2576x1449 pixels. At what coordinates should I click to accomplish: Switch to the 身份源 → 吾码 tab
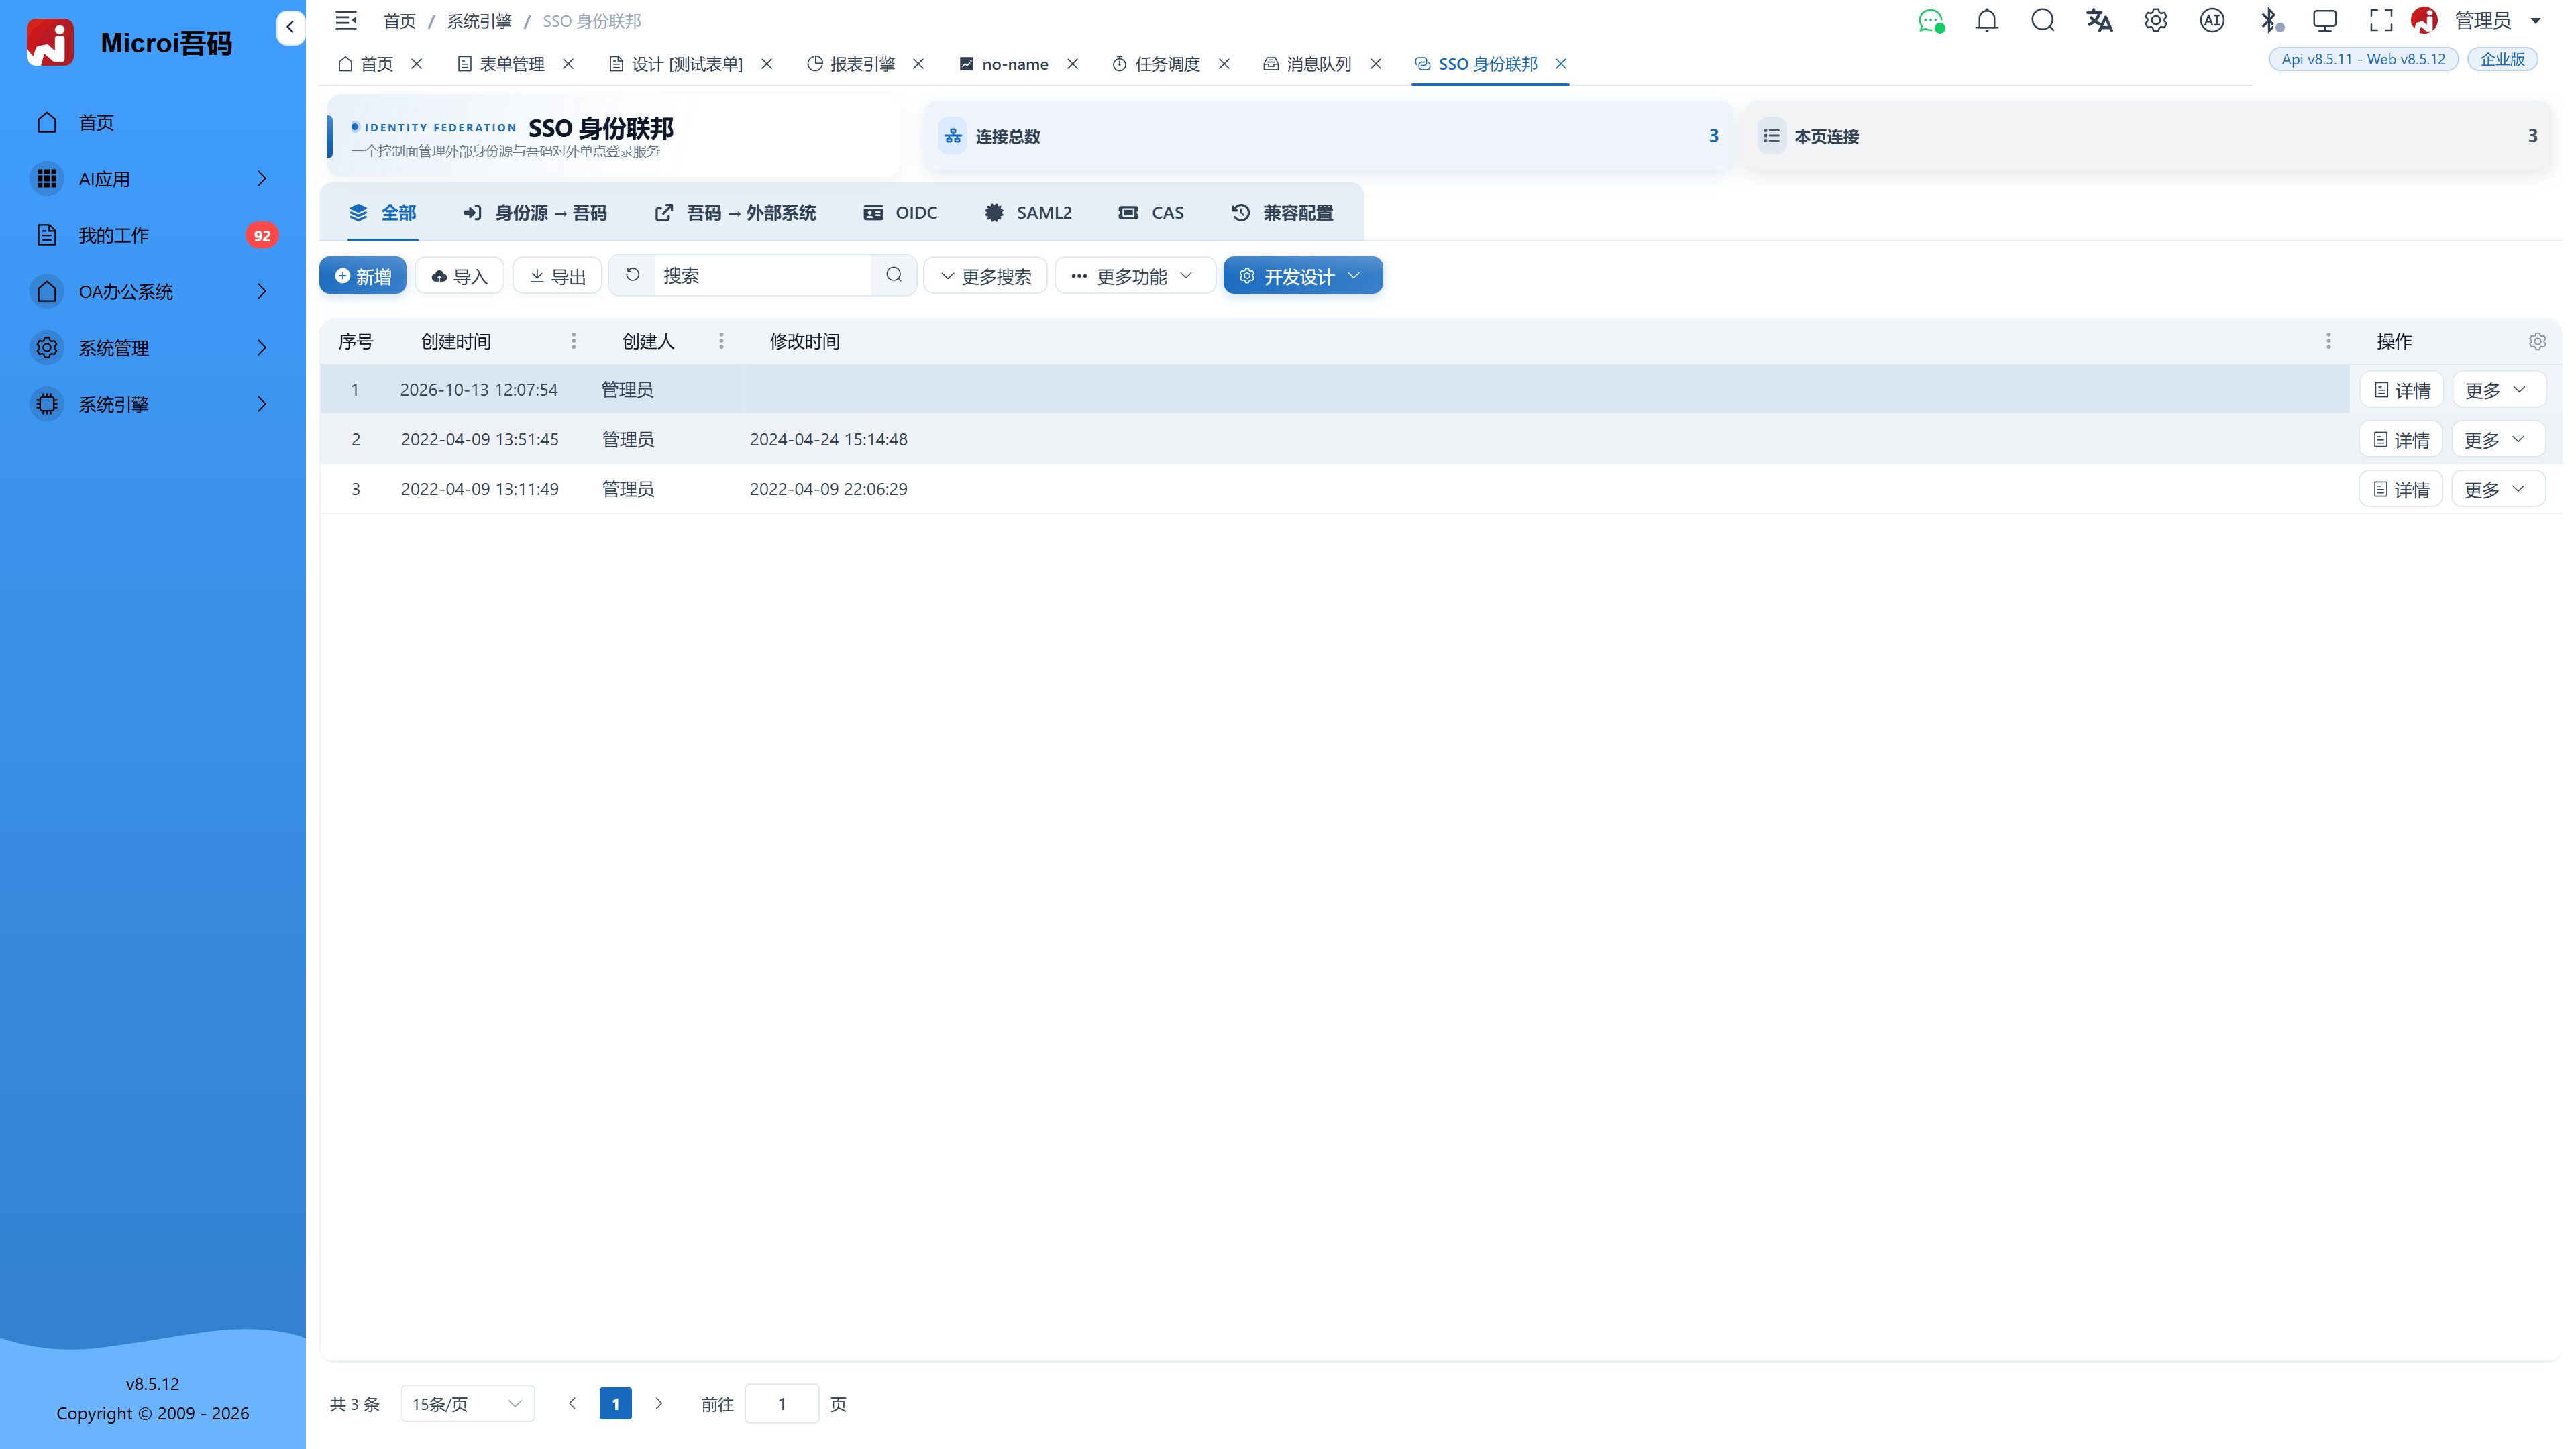(535, 213)
